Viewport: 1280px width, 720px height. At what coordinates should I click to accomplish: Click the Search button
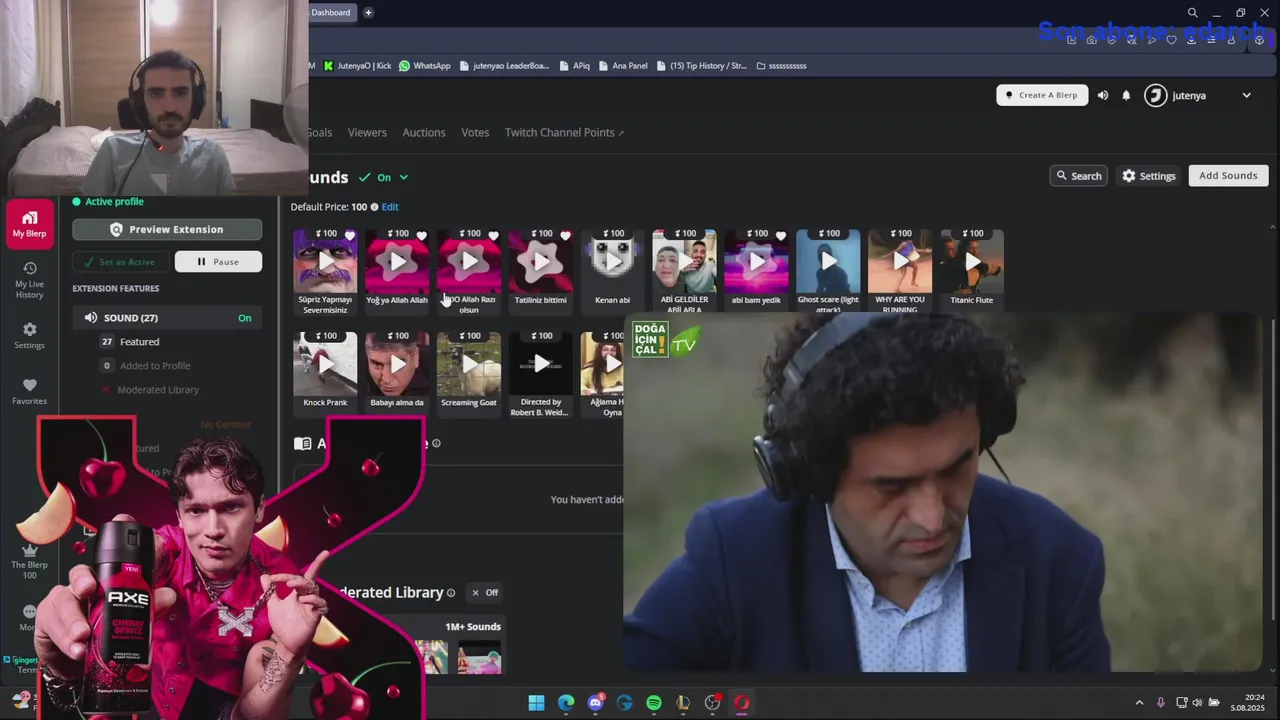(x=1078, y=175)
